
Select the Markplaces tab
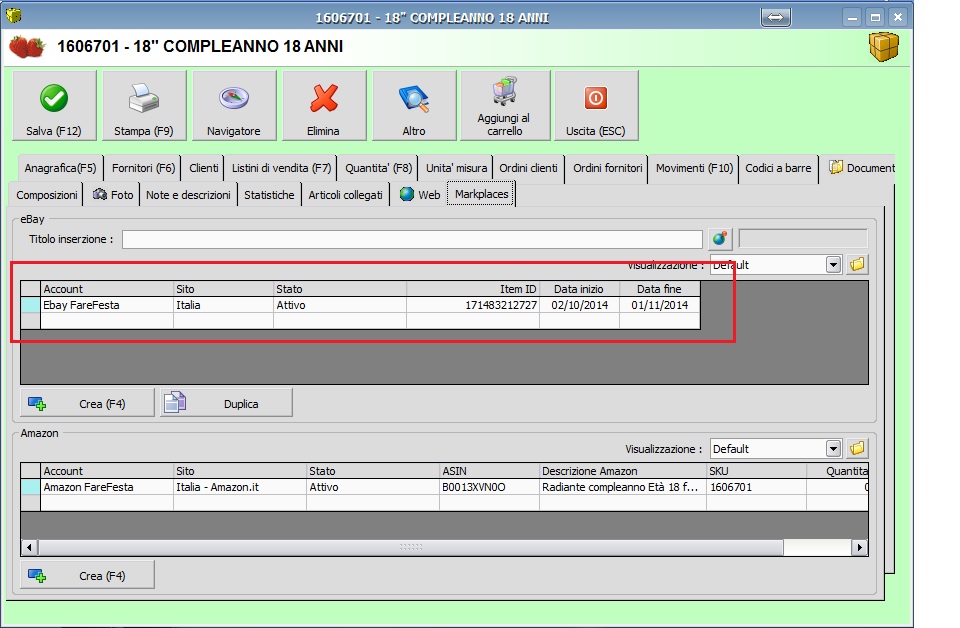coord(481,194)
